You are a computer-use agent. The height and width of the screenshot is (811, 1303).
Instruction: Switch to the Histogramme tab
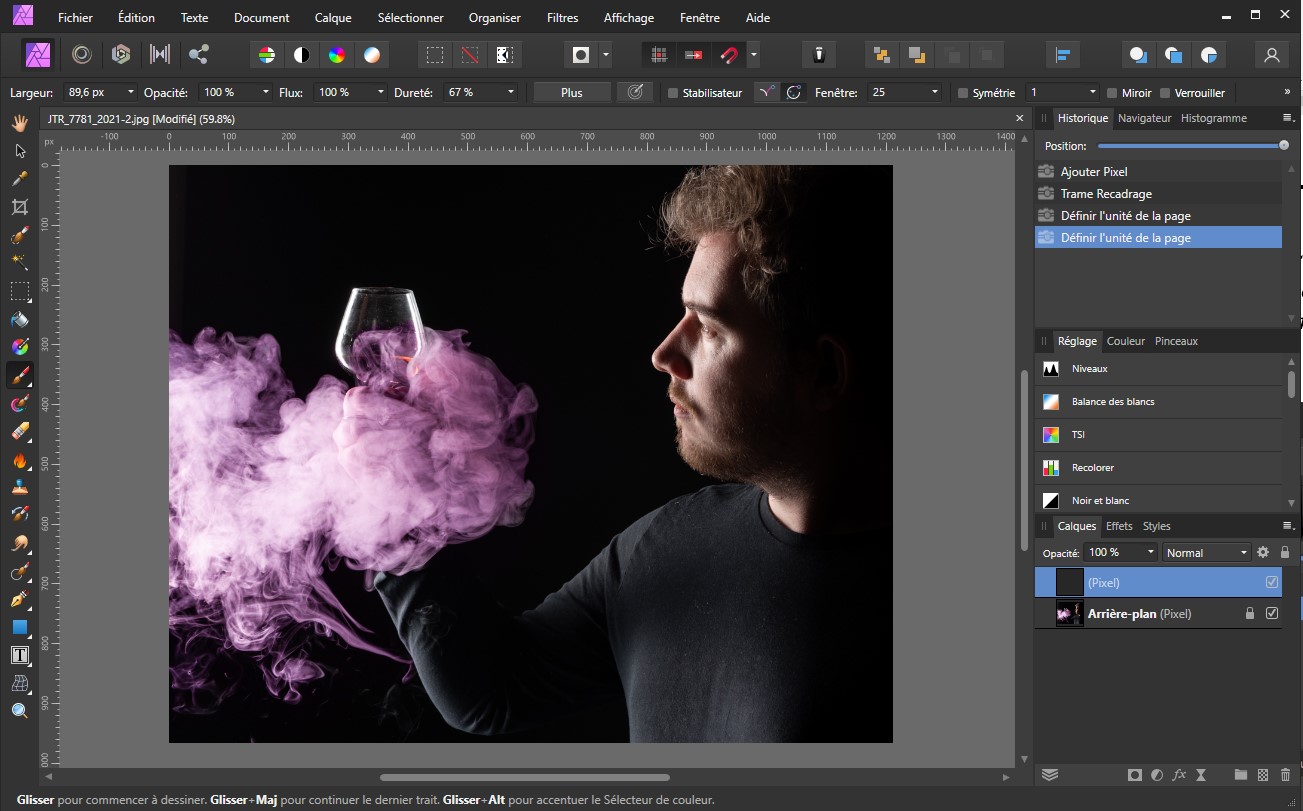pyautogui.click(x=1213, y=118)
